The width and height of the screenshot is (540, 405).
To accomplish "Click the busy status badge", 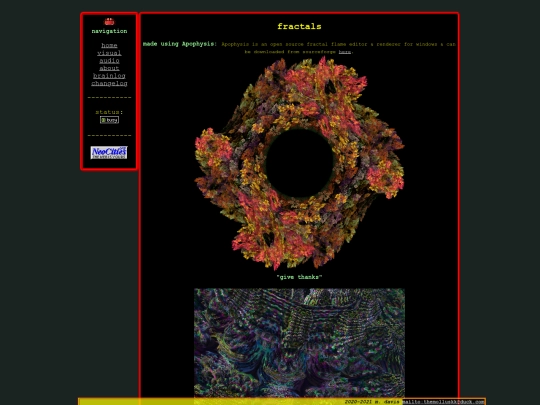I will pos(110,120).
